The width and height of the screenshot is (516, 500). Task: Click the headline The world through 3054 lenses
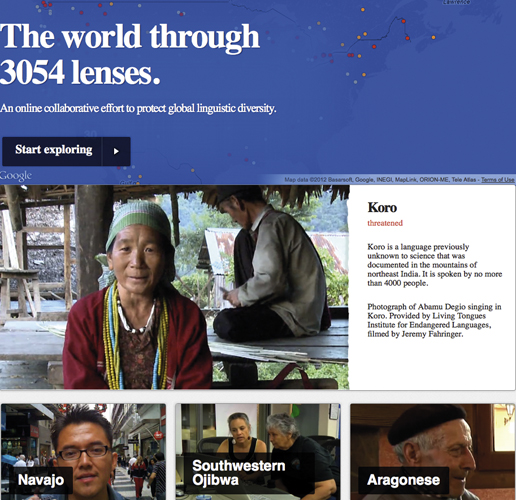(130, 54)
